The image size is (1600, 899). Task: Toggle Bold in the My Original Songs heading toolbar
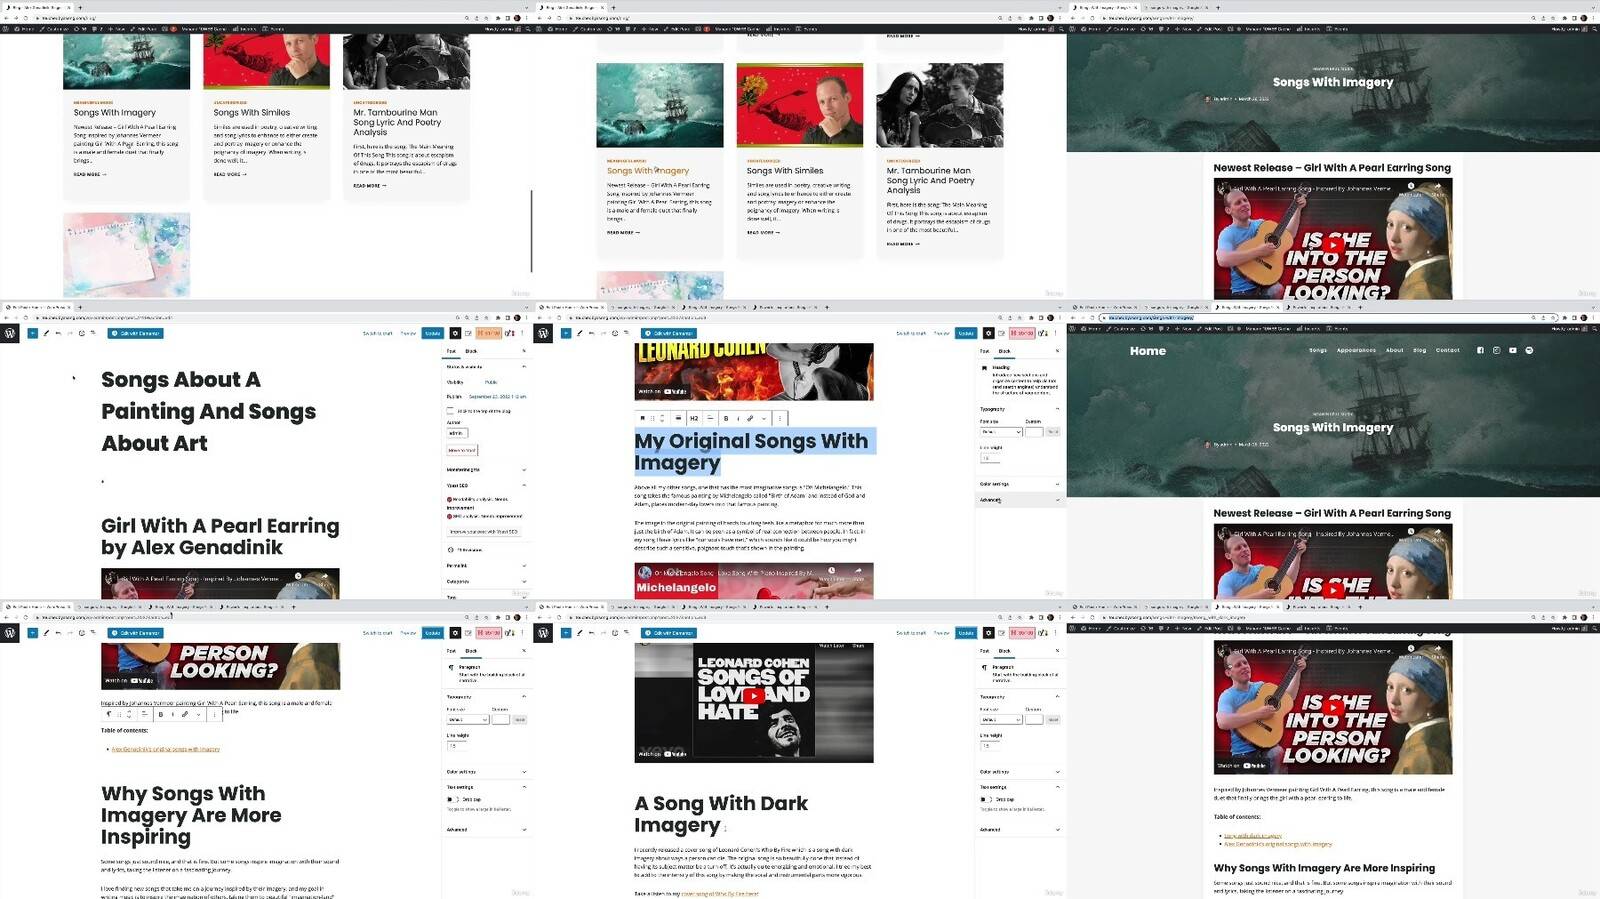point(726,418)
